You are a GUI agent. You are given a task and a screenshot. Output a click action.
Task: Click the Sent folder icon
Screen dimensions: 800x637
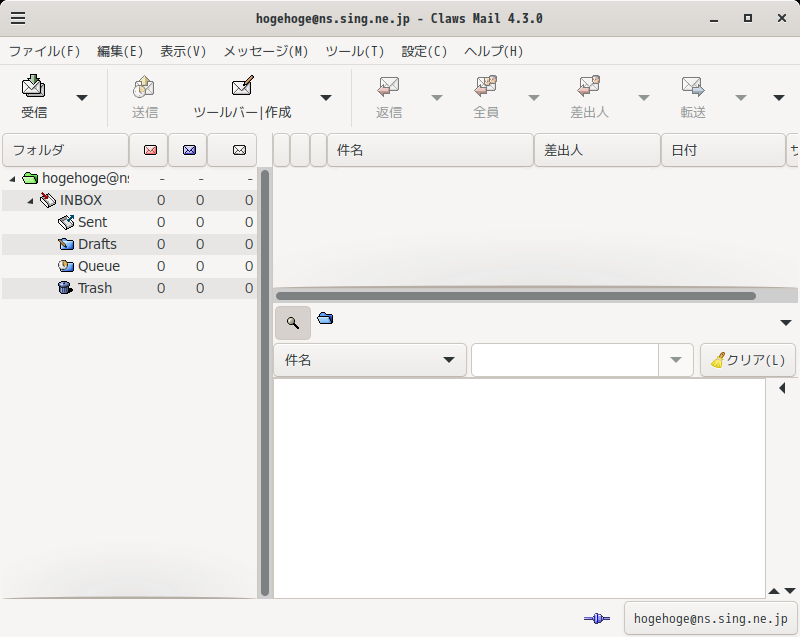pyautogui.click(x=66, y=222)
